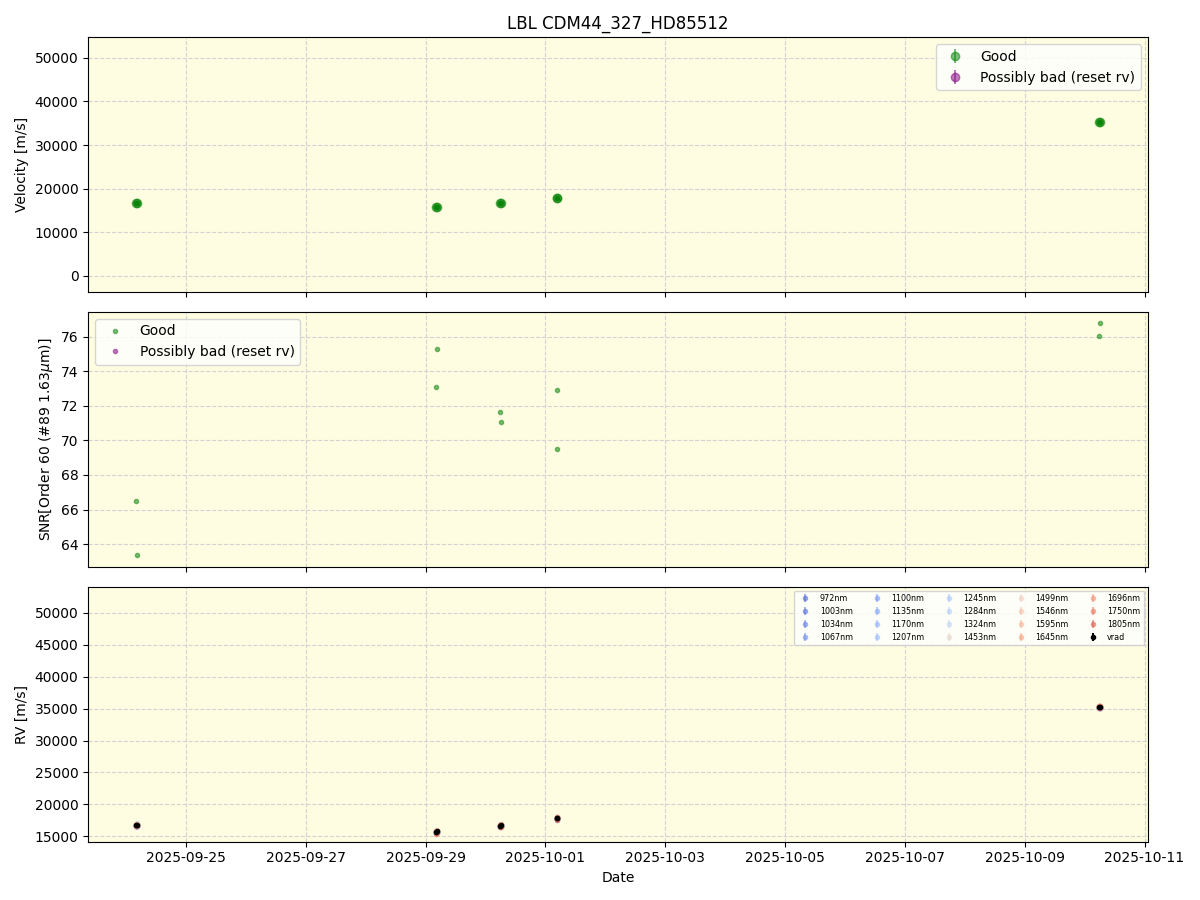Pick the 1034nm legend marker

coord(805,624)
